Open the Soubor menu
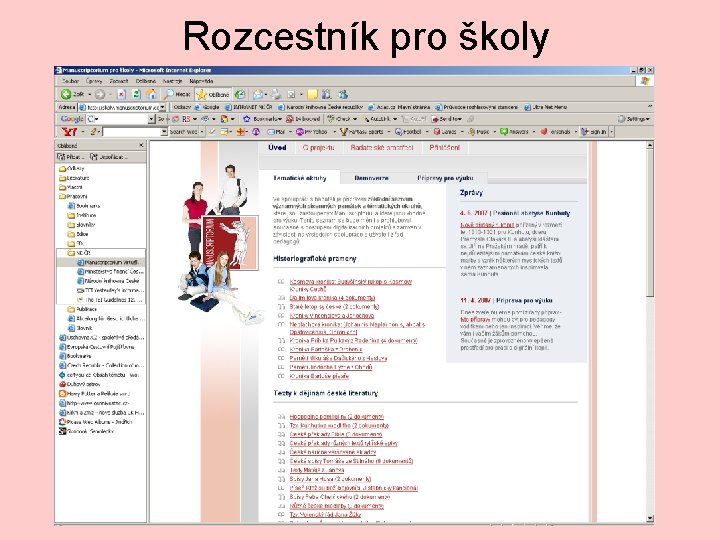Image resolution: width=720 pixels, height=540 pixels. 70,81
